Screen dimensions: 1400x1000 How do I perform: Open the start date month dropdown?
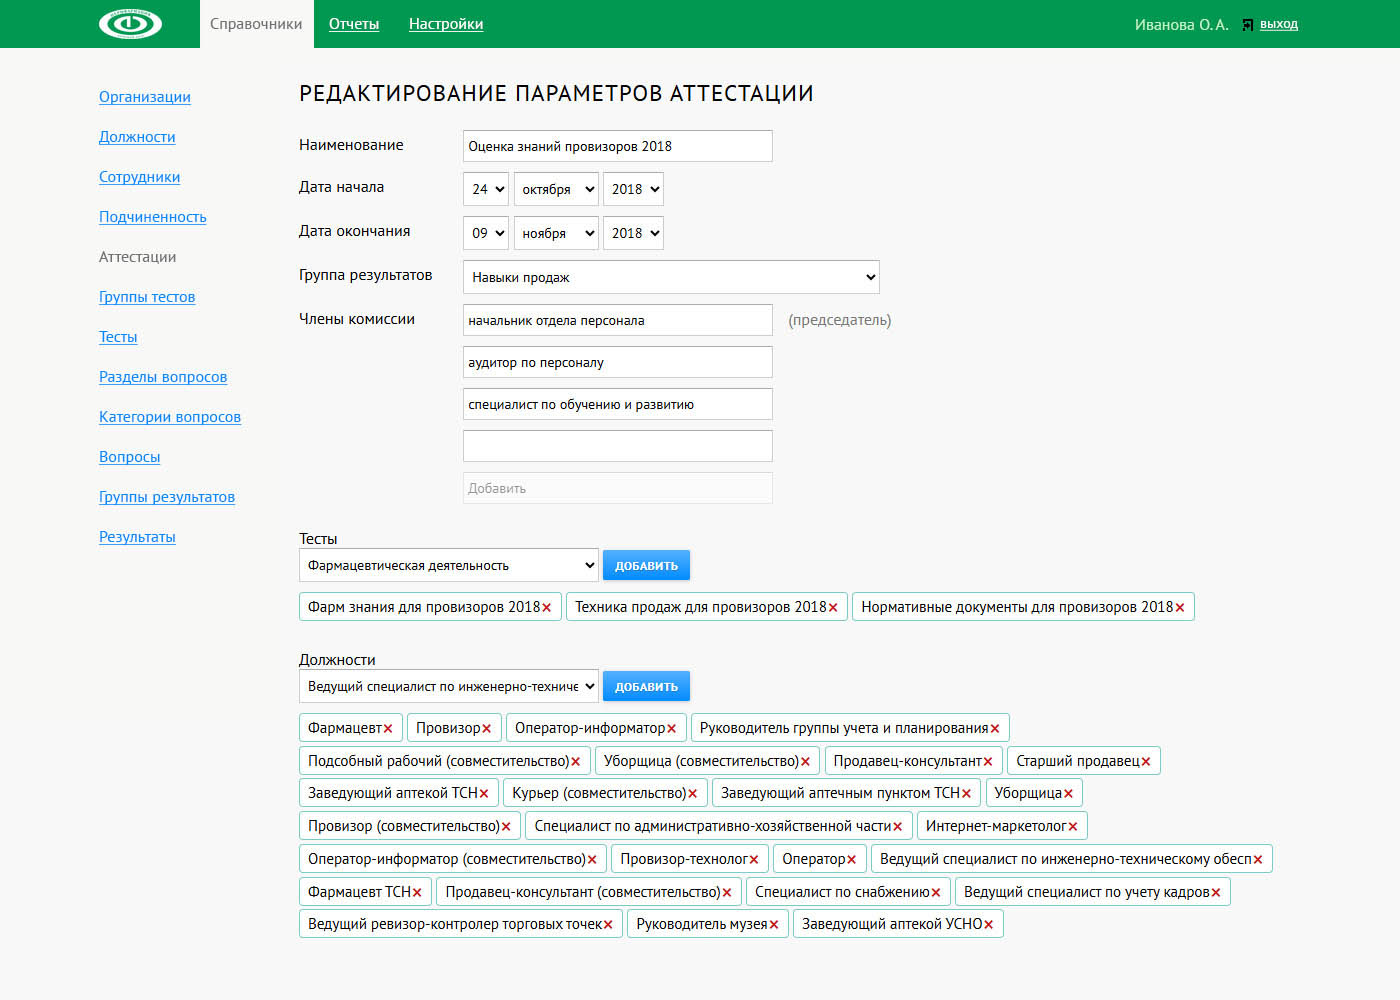tap(557, 189)
